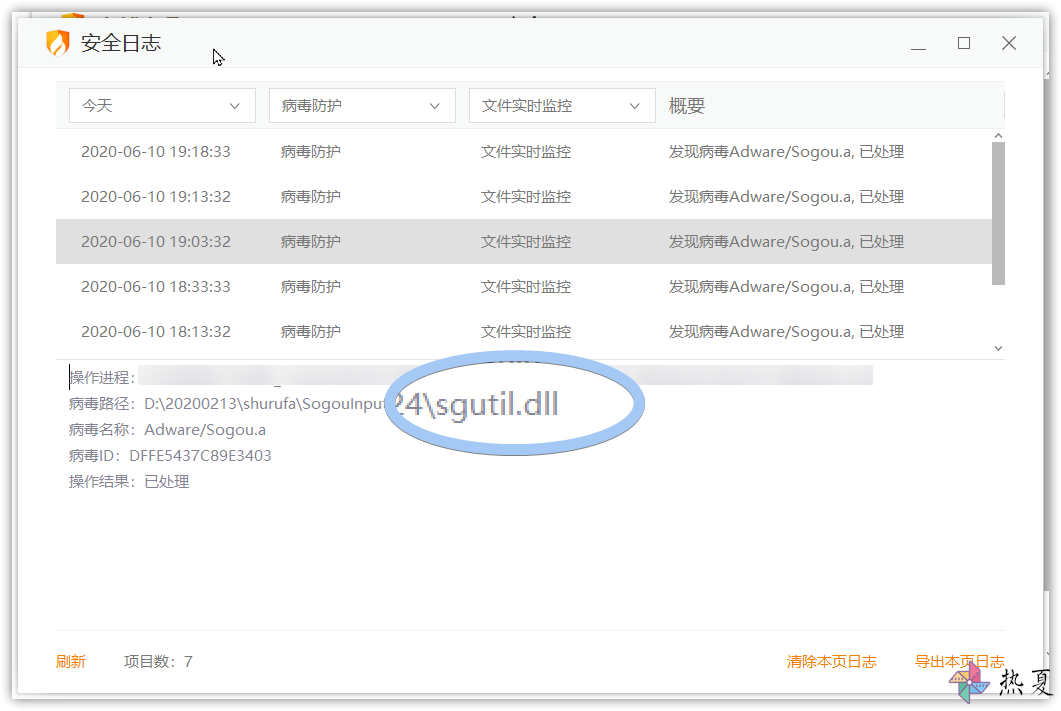Screen dimensions: 1061x711
Task: Click 文件实时监控 cell in 18:33:33 row
Action: click(x=526, y=287)
